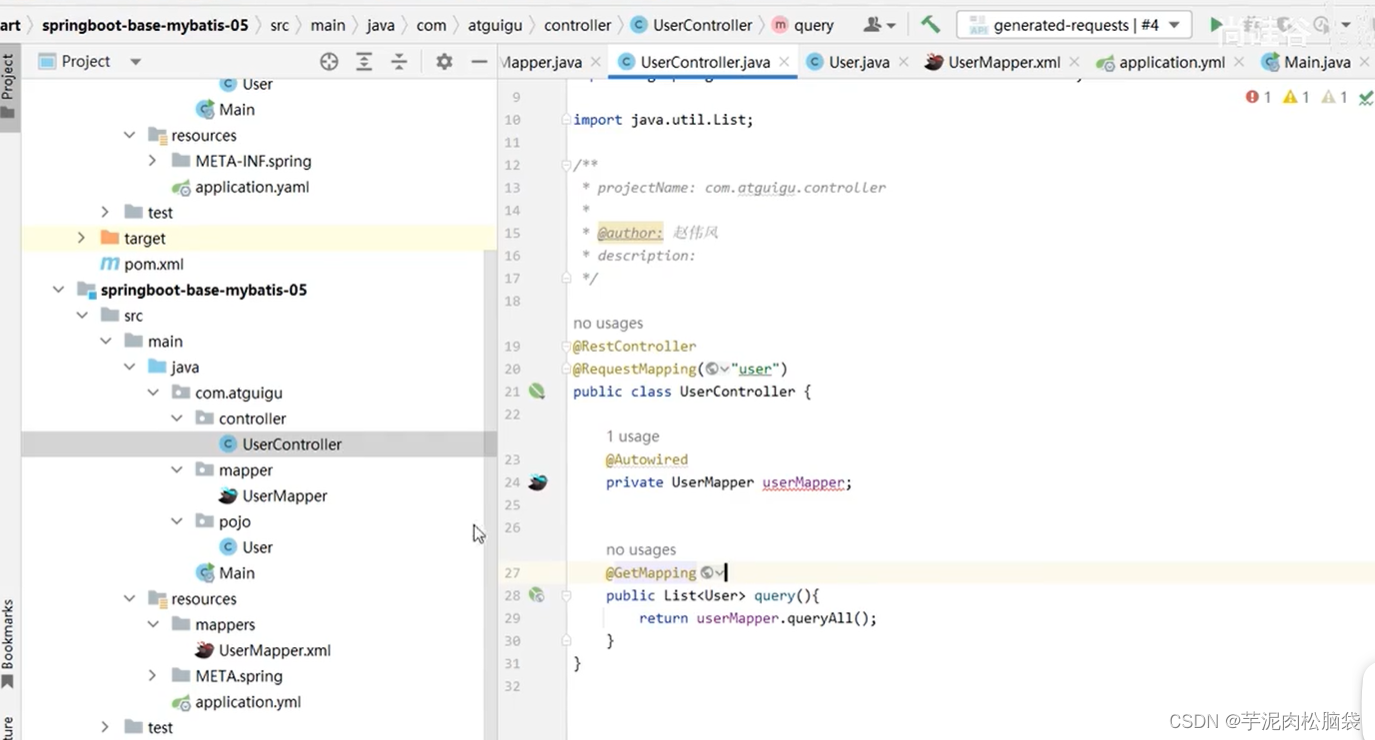The height and width of the screenshot is (740, 1375).
Task: Click the globe icon in @RequestMapping annotation
Action: tap(712, 369)
